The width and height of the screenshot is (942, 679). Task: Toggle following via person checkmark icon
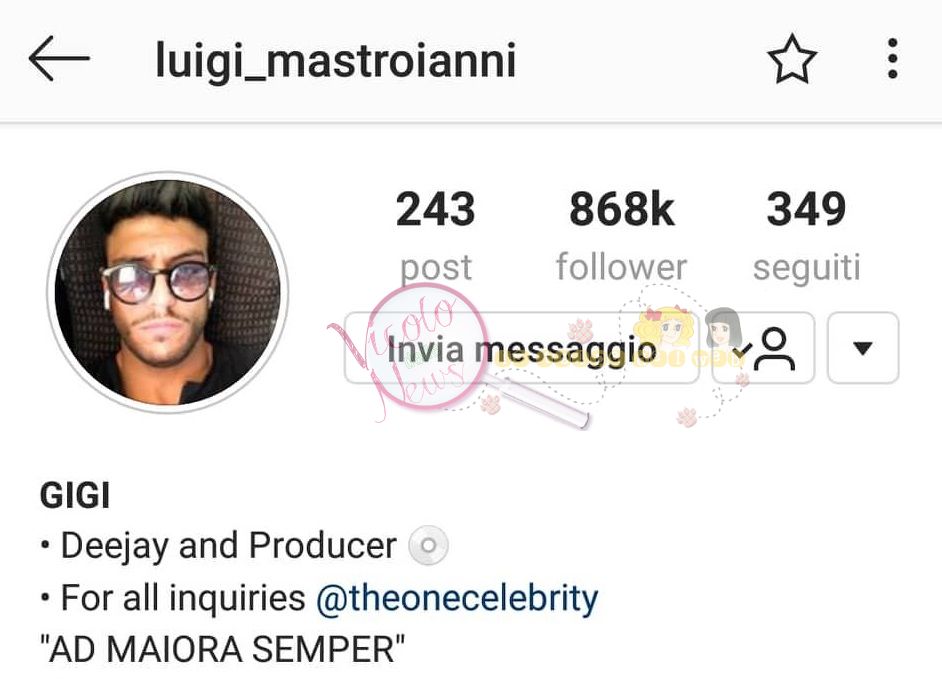(763, 347)
